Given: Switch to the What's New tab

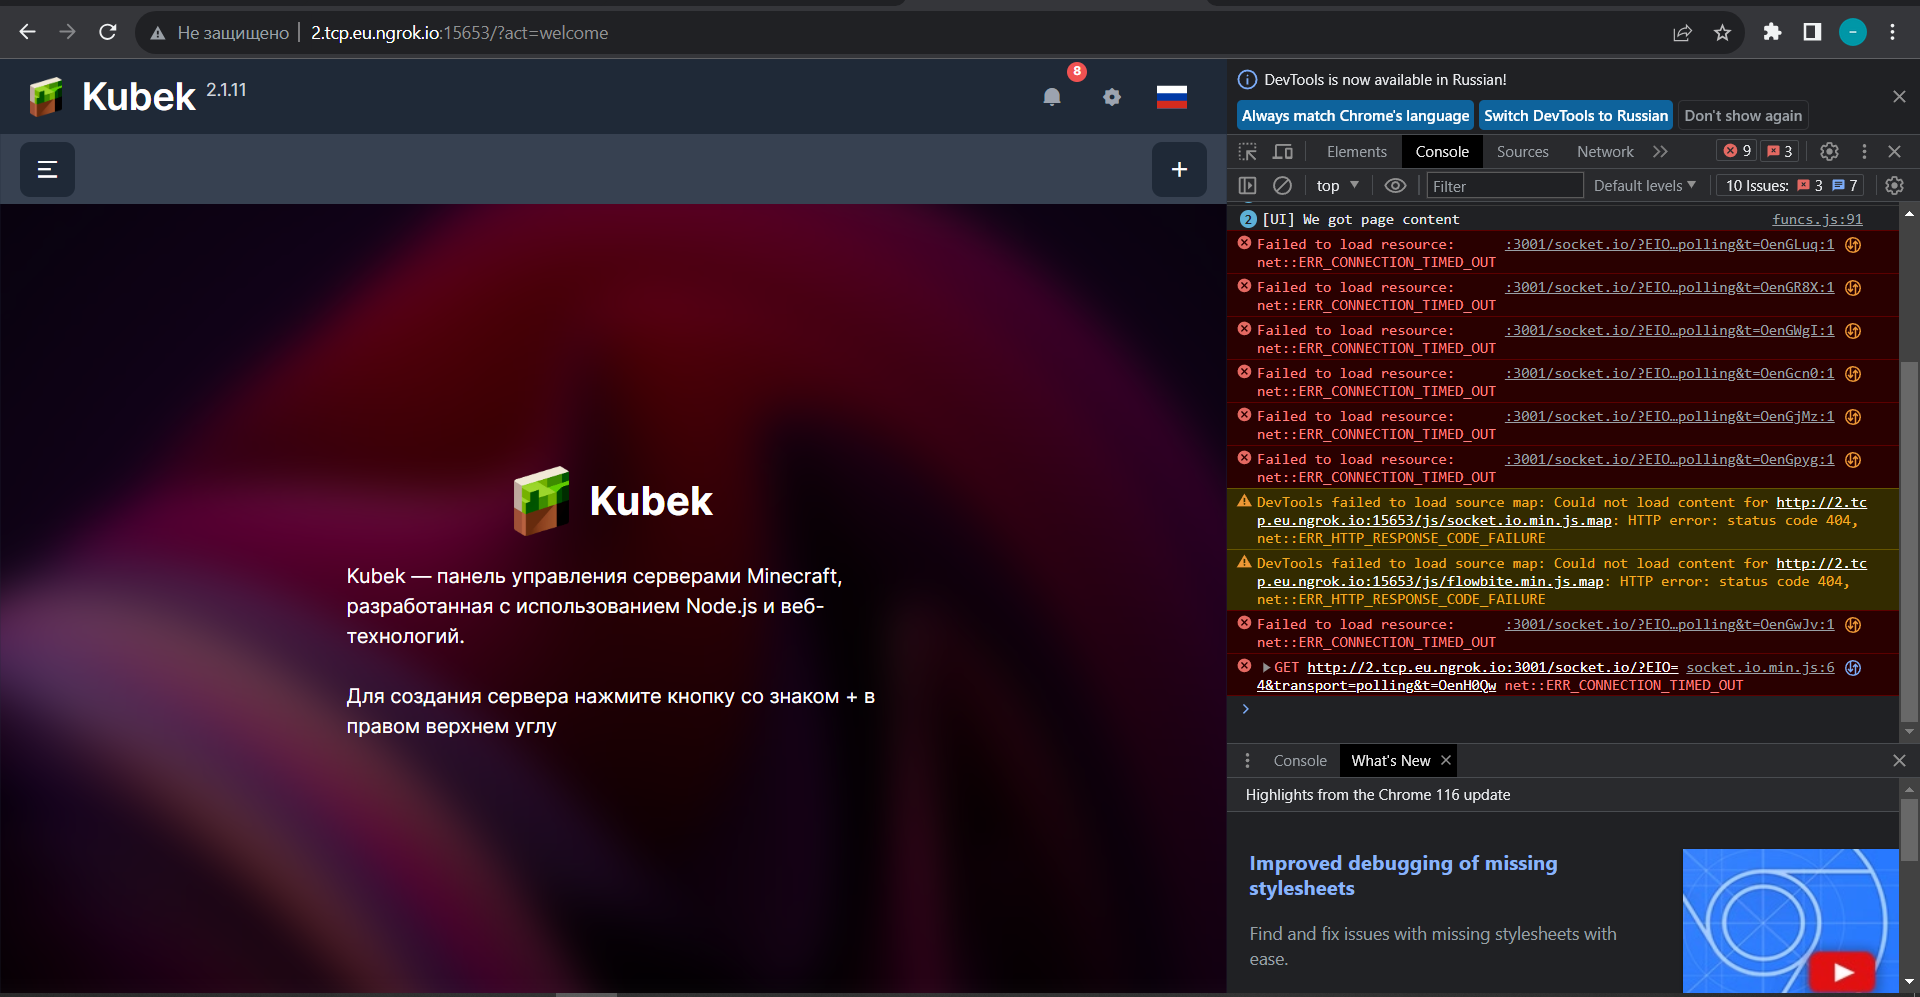Looking at the screenshot, I should [x=1390, y=760].
